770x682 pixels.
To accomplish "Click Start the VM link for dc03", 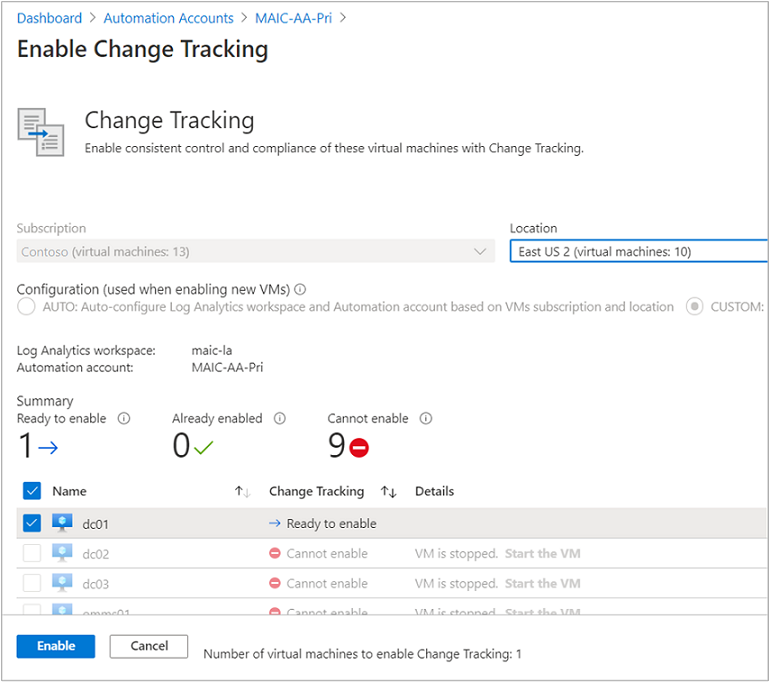I will pos(543,583).
